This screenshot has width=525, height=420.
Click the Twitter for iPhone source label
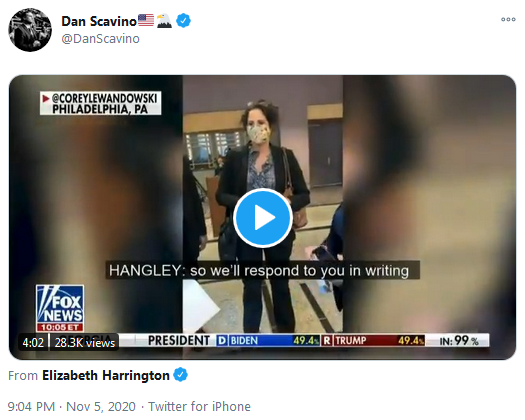pyautogui.click(x=199, y=407)
